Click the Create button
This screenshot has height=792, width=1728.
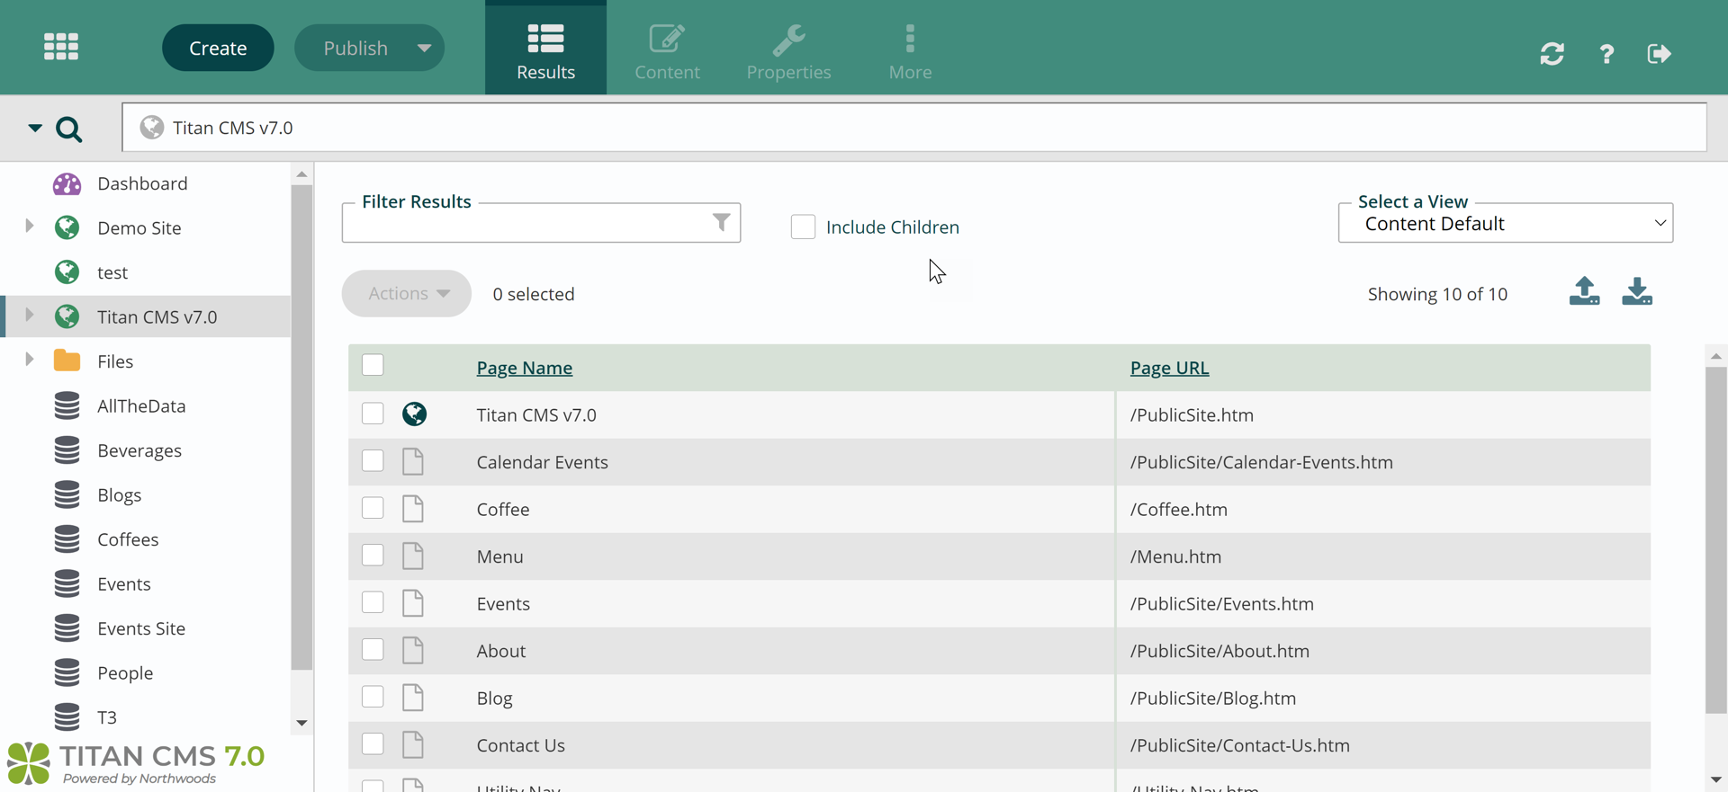[x=218, y=48]
